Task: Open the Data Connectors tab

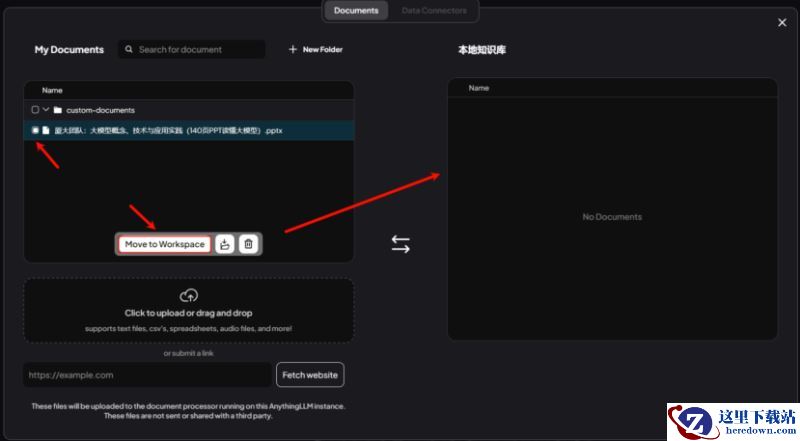Action: [x=434, y=11]
